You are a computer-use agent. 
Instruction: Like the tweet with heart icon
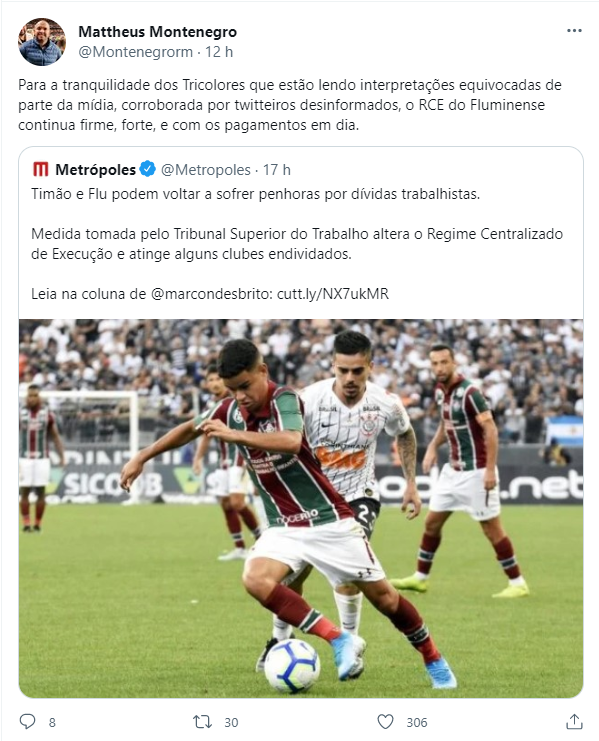pos(385,722)
